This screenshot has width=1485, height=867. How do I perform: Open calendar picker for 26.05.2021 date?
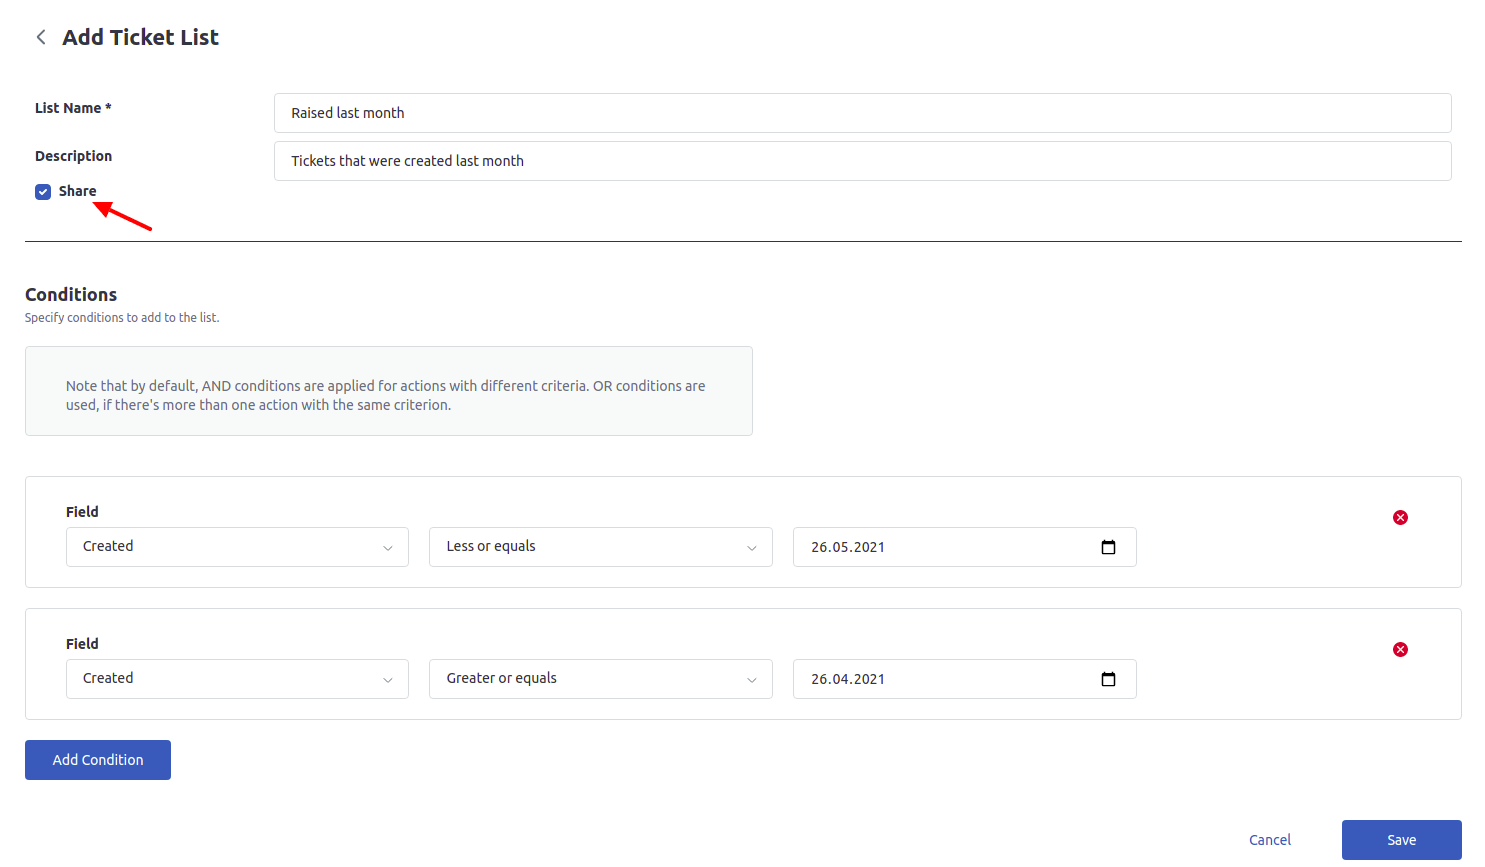tap(1108, 547)
